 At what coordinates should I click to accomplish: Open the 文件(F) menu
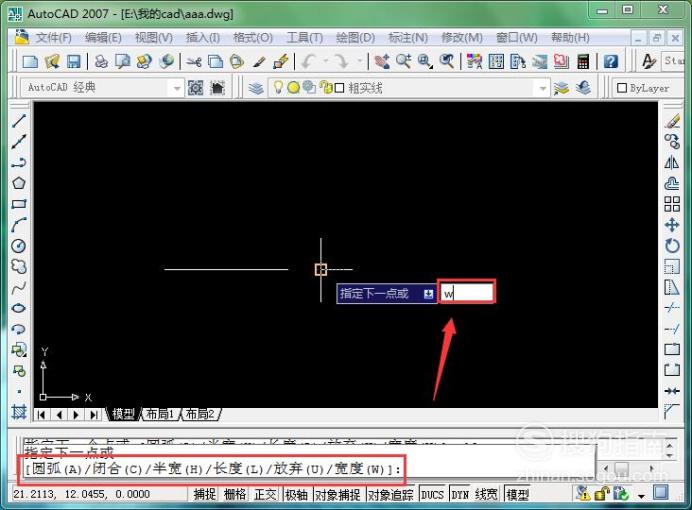click(53, 38)
